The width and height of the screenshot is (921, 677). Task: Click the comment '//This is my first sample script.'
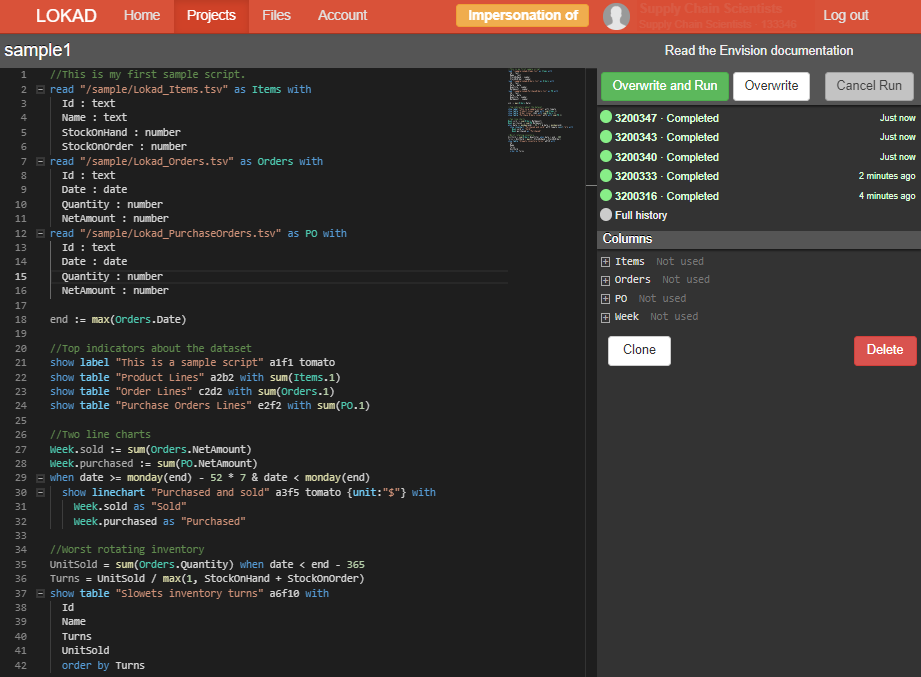click(147, 75)
